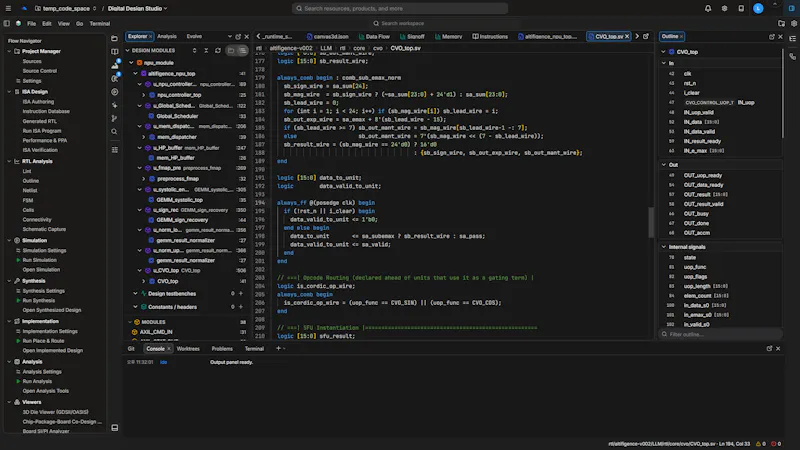
Task: Open the Terminal menu
Action: pos(100,23)
